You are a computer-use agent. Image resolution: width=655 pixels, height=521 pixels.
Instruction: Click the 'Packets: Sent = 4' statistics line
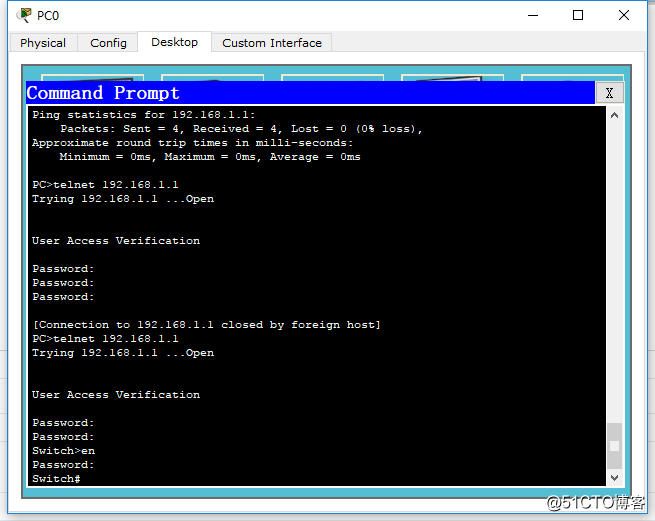(x=241, y=129)
